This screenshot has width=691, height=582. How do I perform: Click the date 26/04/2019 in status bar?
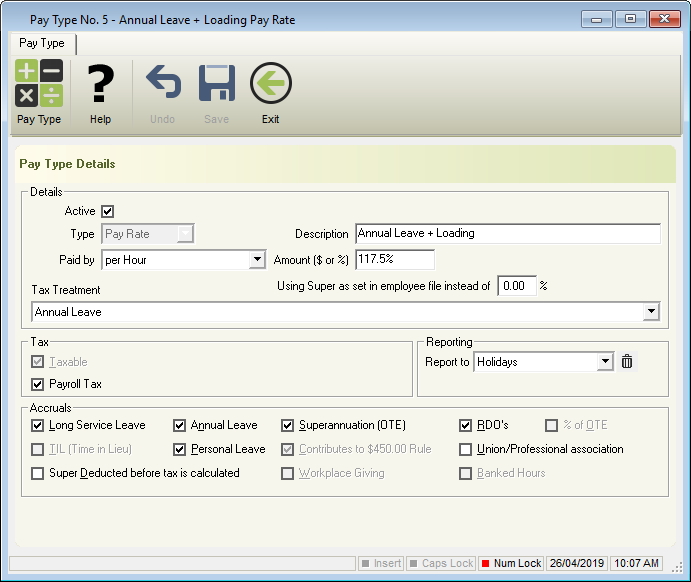pyautogui.click(x=576, y=563)
